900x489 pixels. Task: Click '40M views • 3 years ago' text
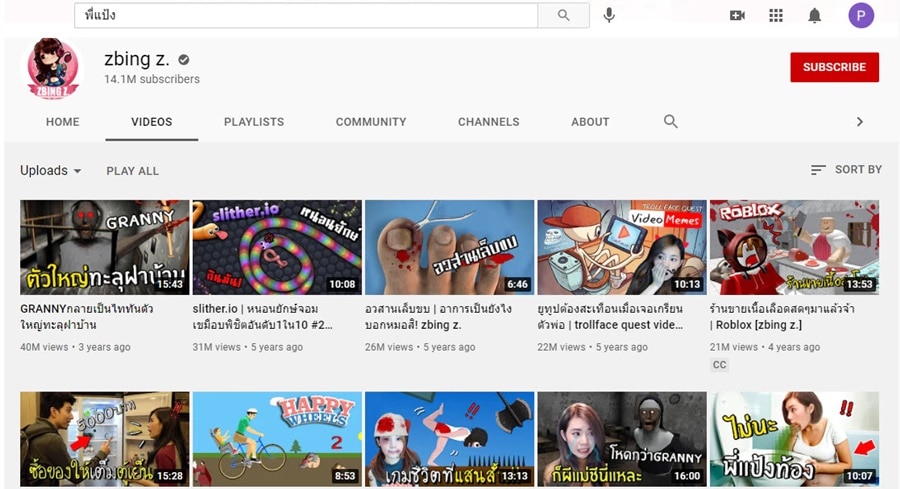75,347
